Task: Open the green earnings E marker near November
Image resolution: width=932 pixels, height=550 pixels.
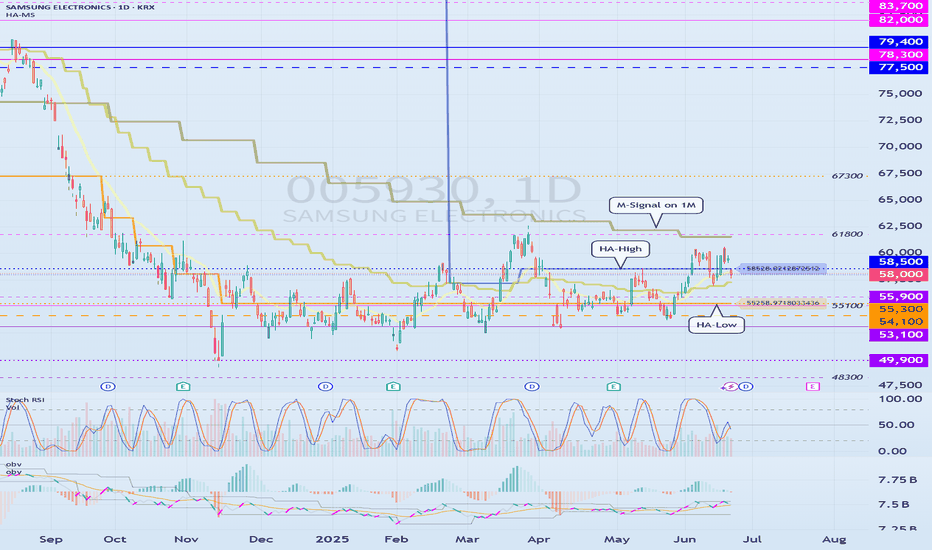Action: click(x=183, y=386)
